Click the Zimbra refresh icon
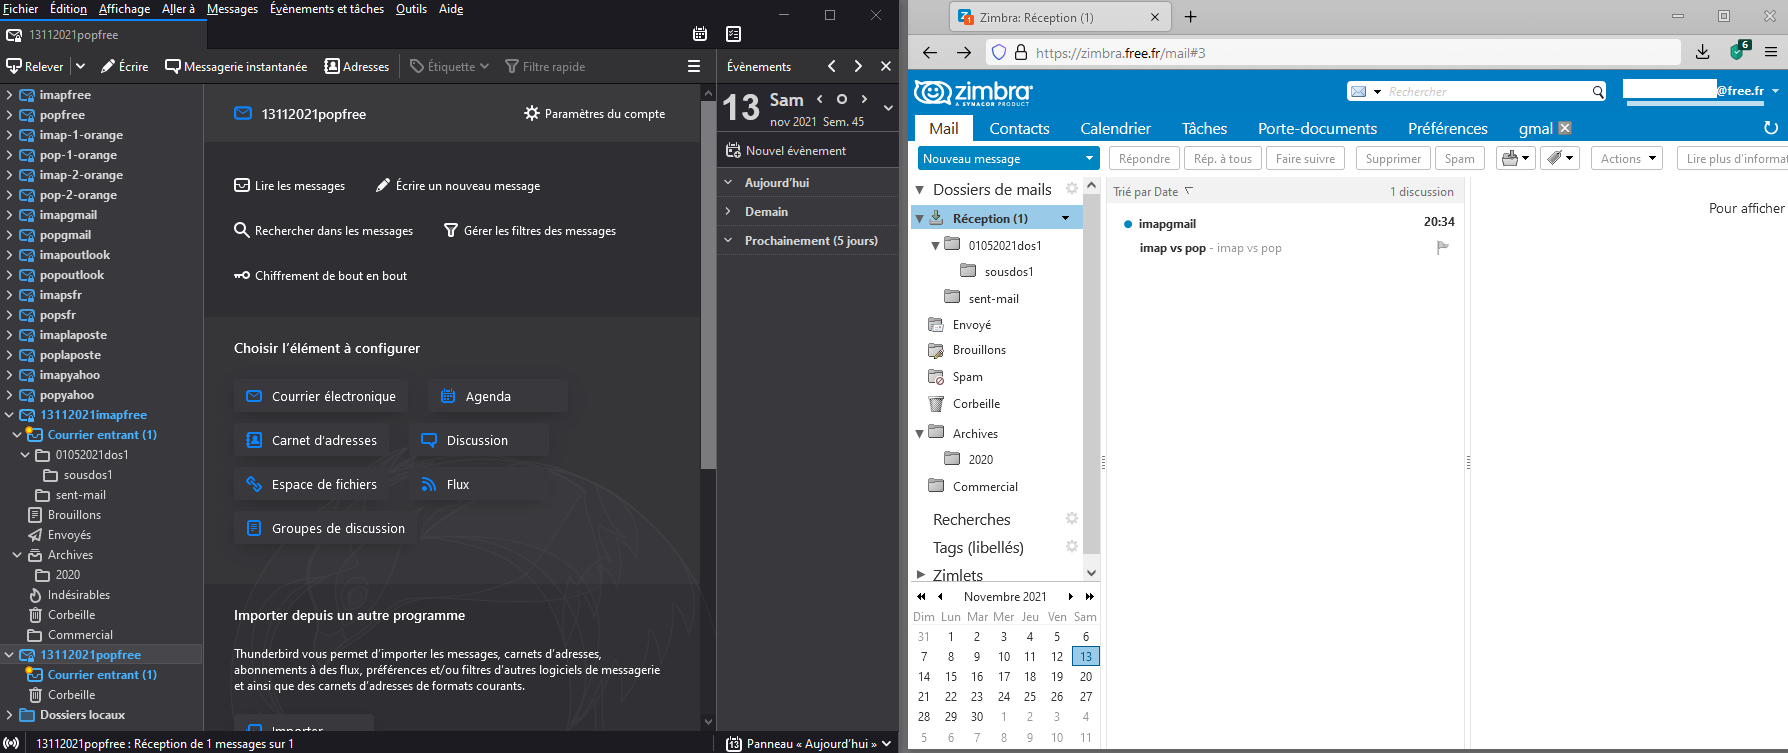1788x753 pixels. [1770, 128]
